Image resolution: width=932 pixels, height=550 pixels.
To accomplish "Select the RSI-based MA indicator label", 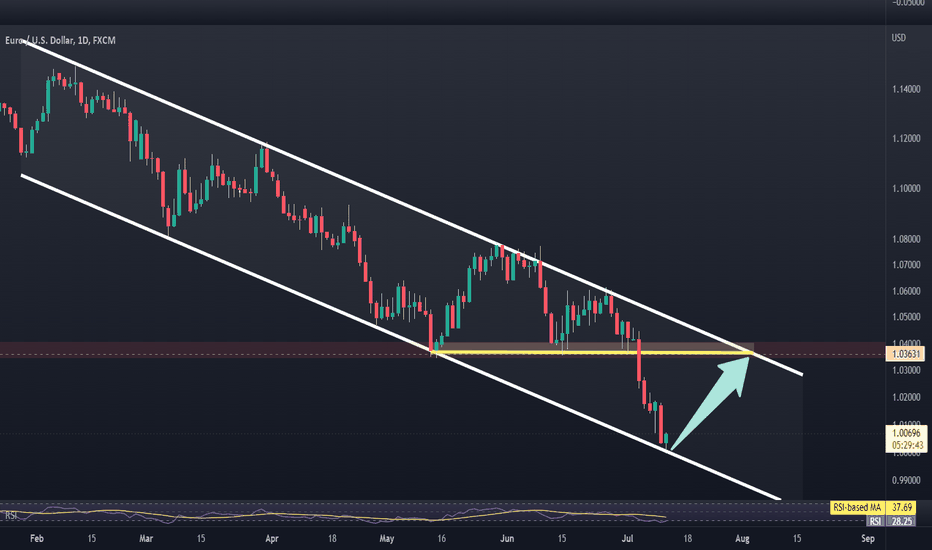I will [x=857, y=508].
